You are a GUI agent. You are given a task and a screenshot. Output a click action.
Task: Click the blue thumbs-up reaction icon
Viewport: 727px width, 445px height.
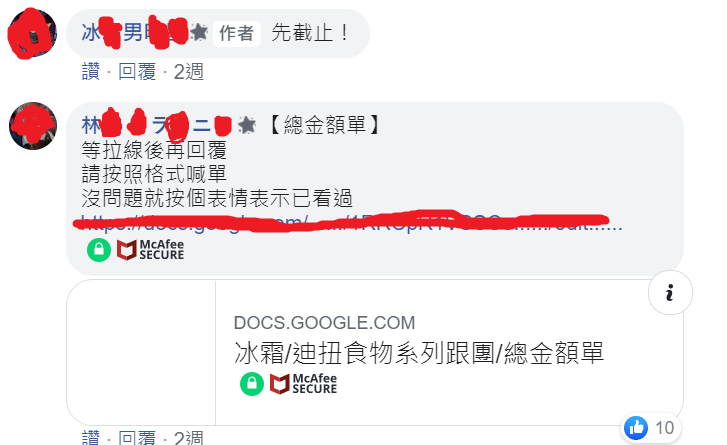636,427
